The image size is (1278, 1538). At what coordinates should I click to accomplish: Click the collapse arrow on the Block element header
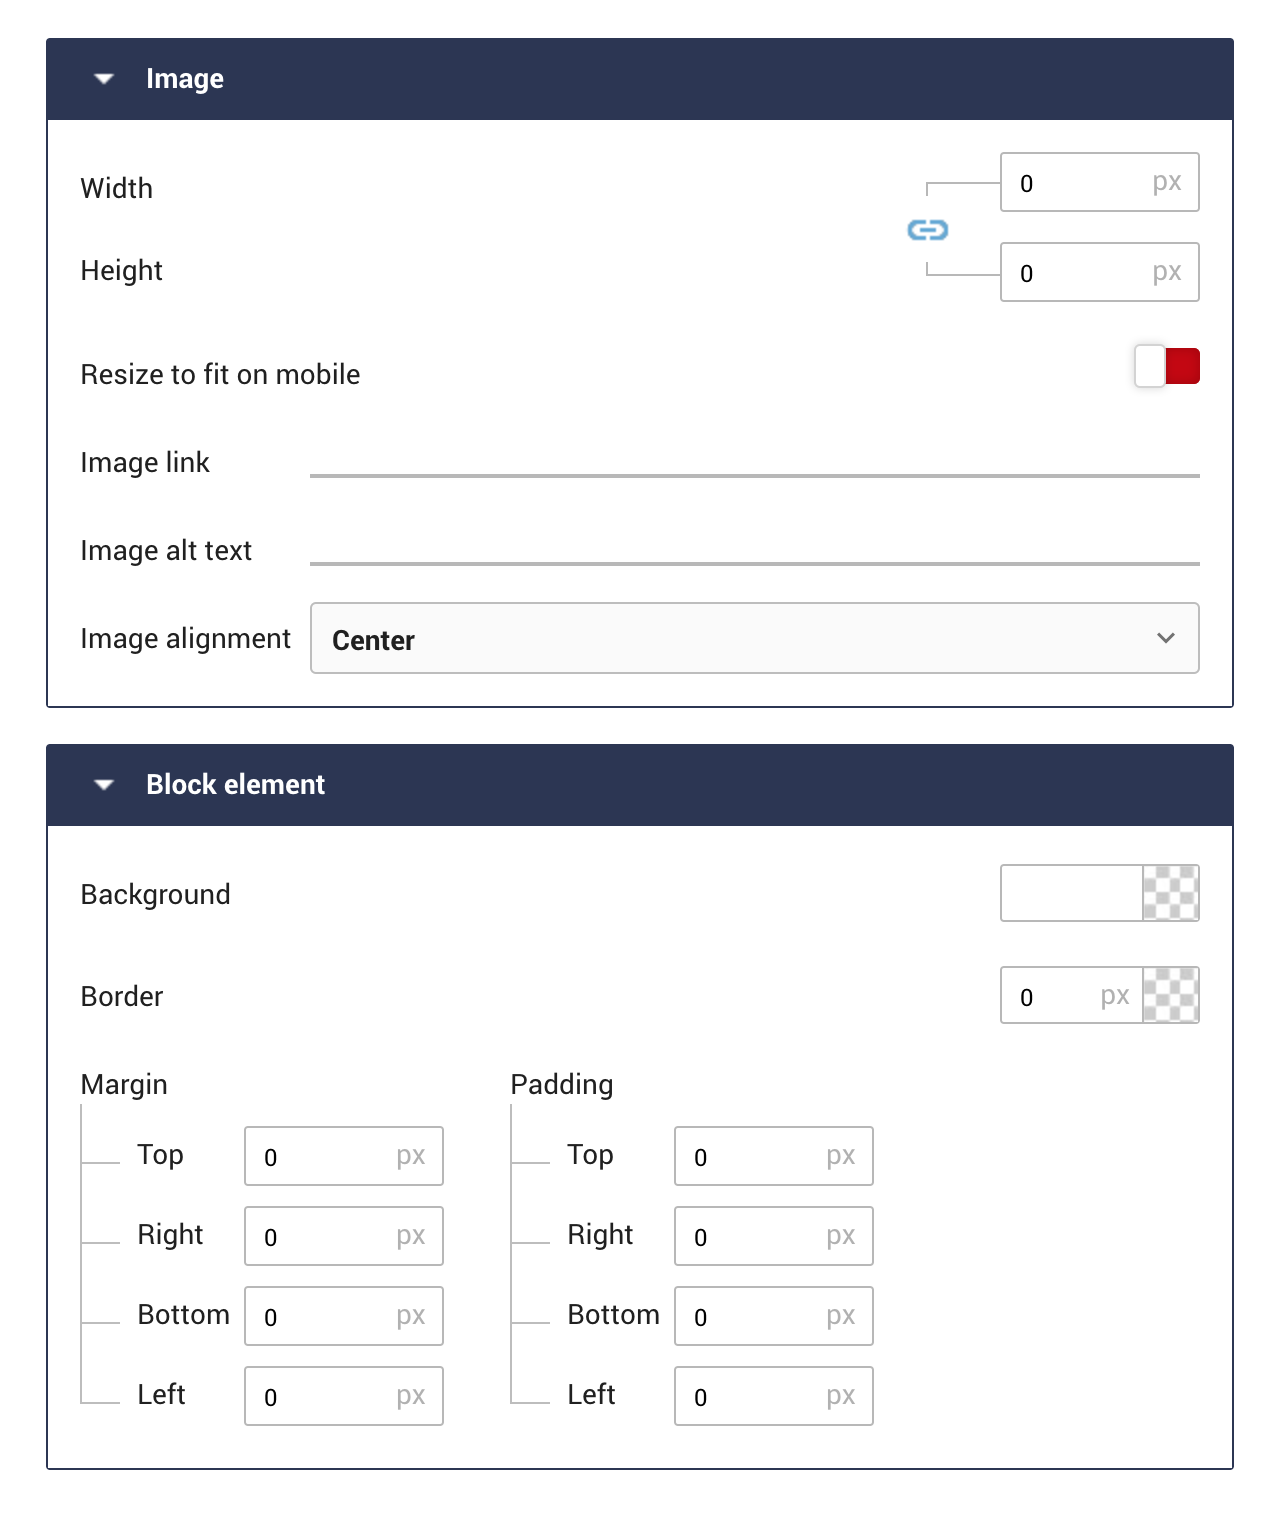103,784
